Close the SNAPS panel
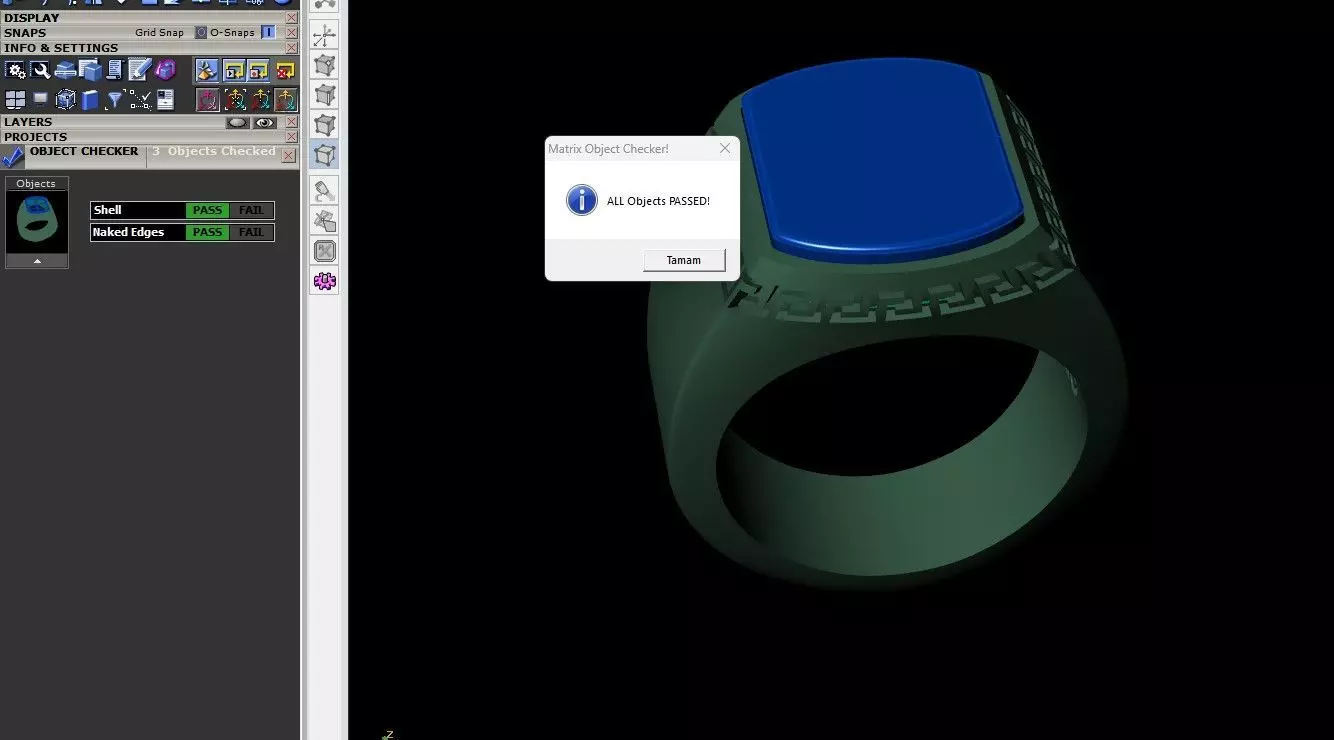 click(x=291, y=33)
